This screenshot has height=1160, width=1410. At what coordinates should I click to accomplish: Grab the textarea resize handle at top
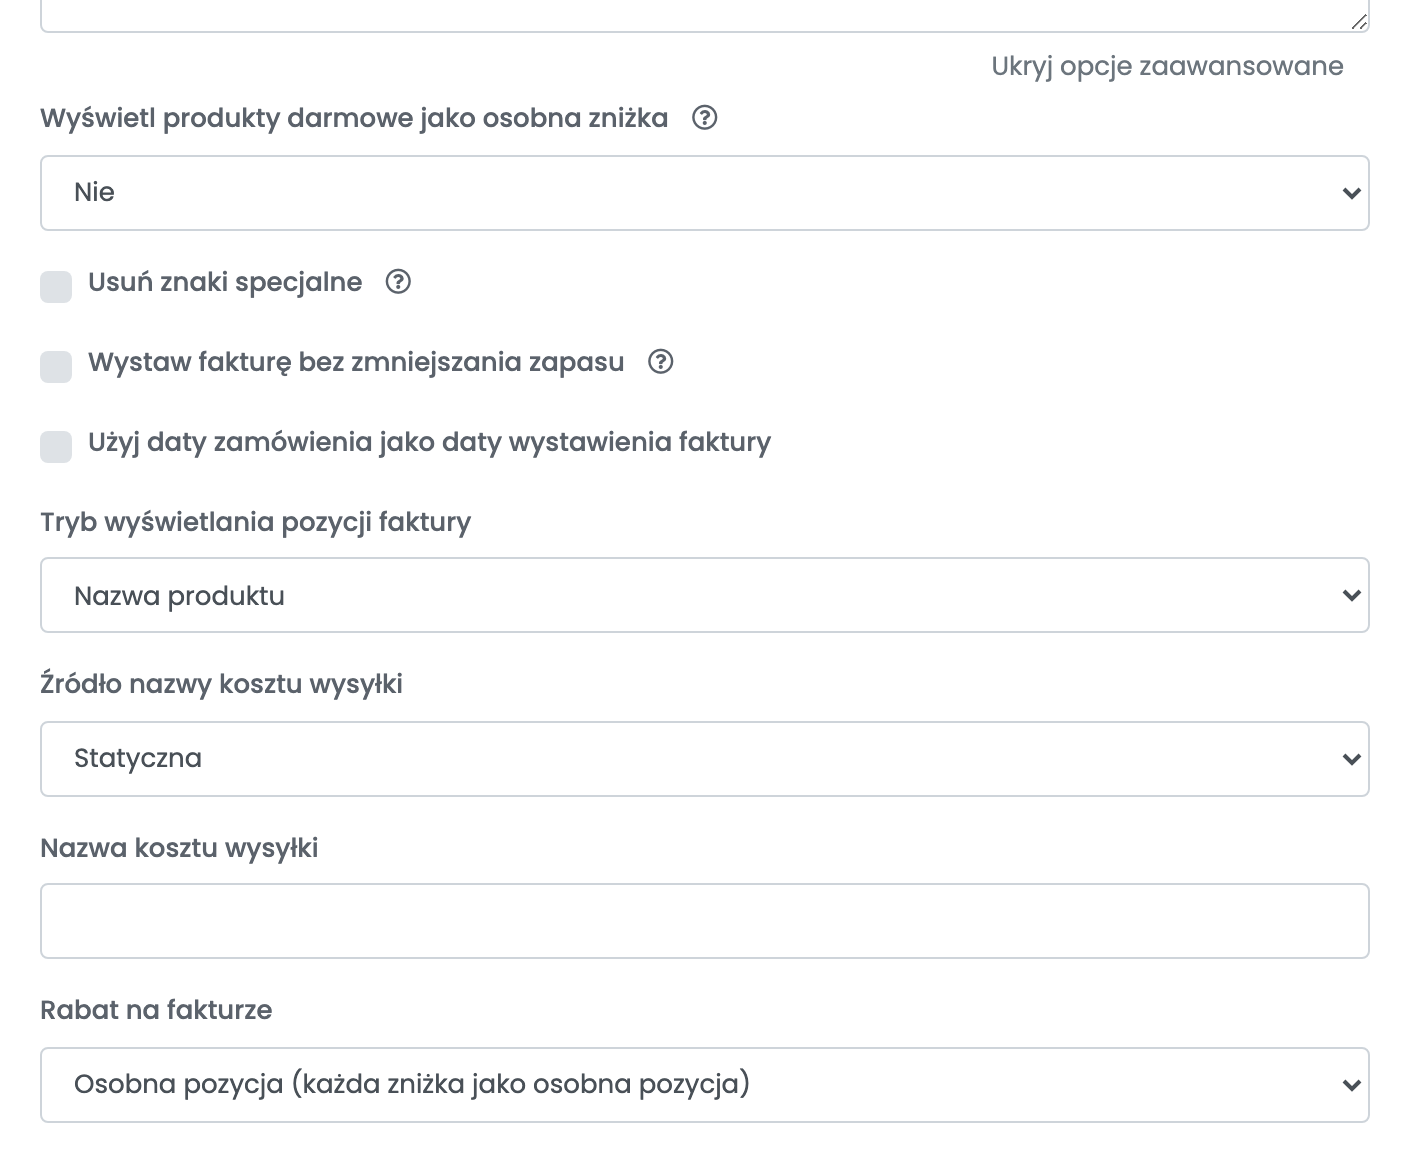[x=1358, y=21]
